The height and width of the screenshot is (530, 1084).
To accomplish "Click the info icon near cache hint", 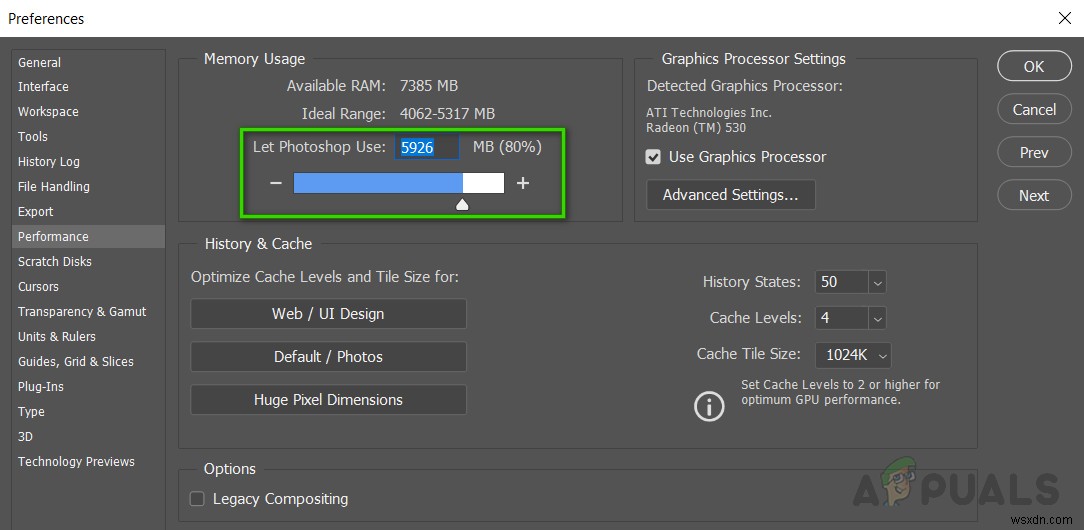I will tap(709, 405).
